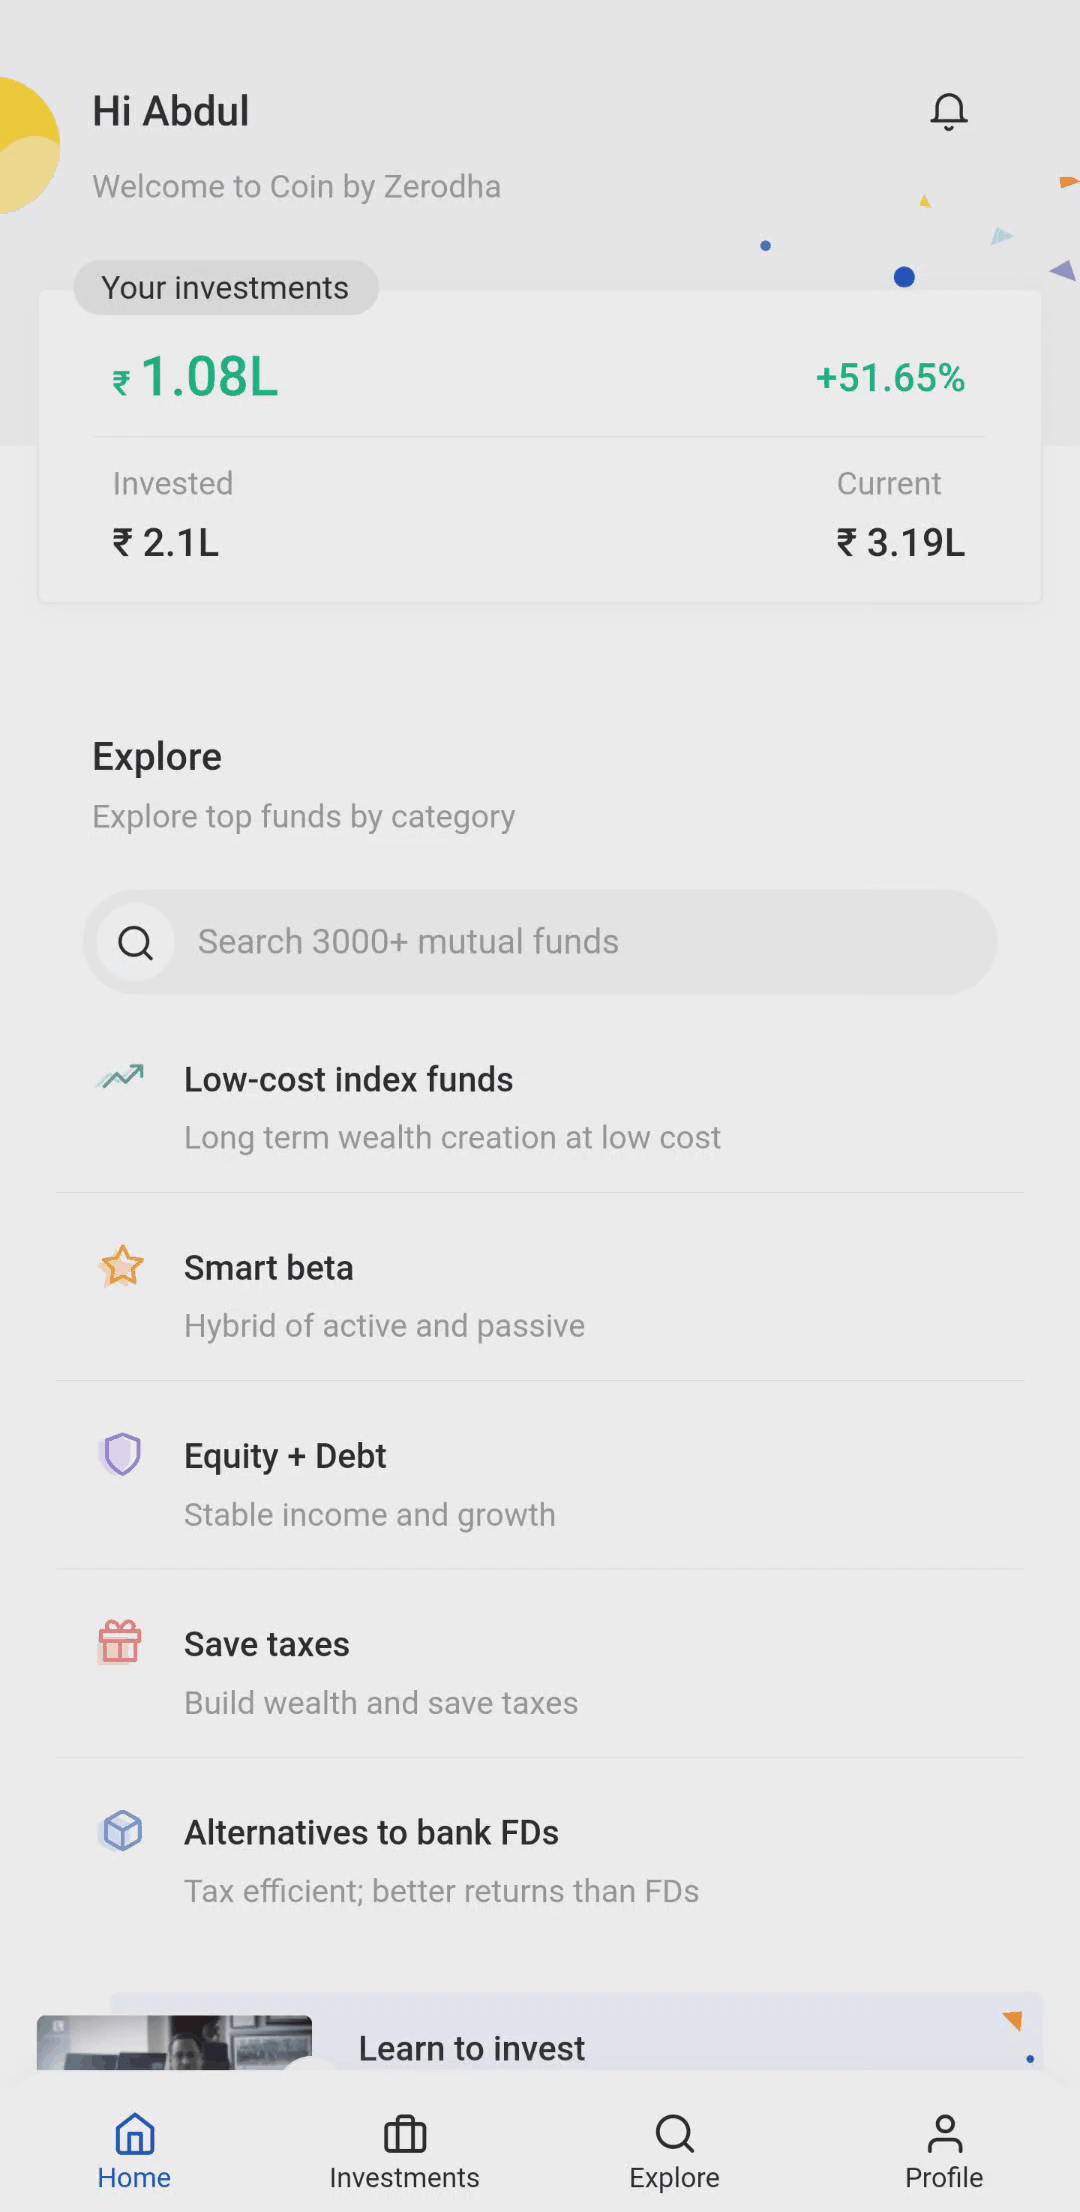
Task: Tap the bank FDs cube icon
Action: coord(122,1831)
